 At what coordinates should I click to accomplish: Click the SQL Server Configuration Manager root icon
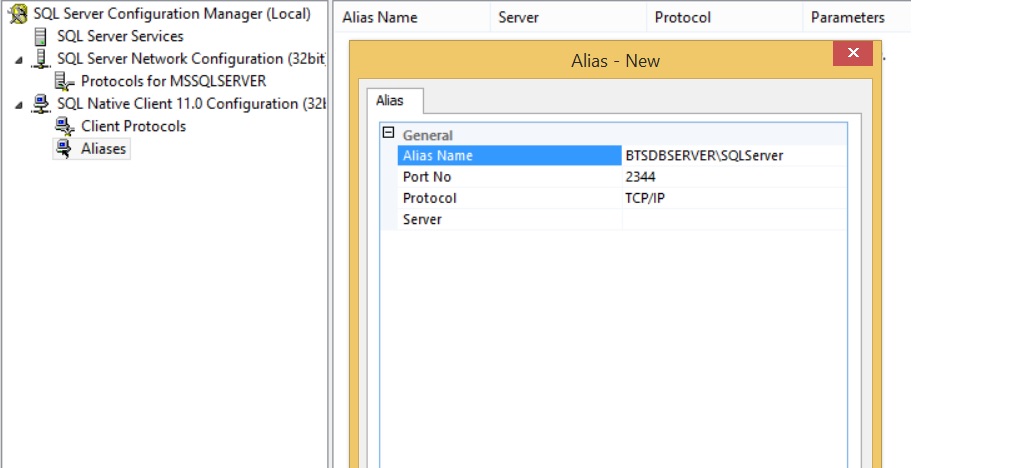pos(18,14)
